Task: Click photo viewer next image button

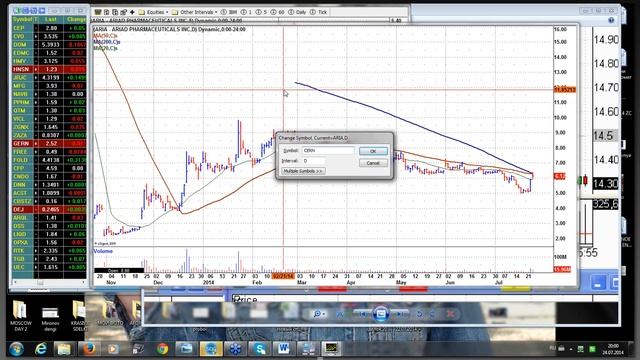Action: click(400, 313)
